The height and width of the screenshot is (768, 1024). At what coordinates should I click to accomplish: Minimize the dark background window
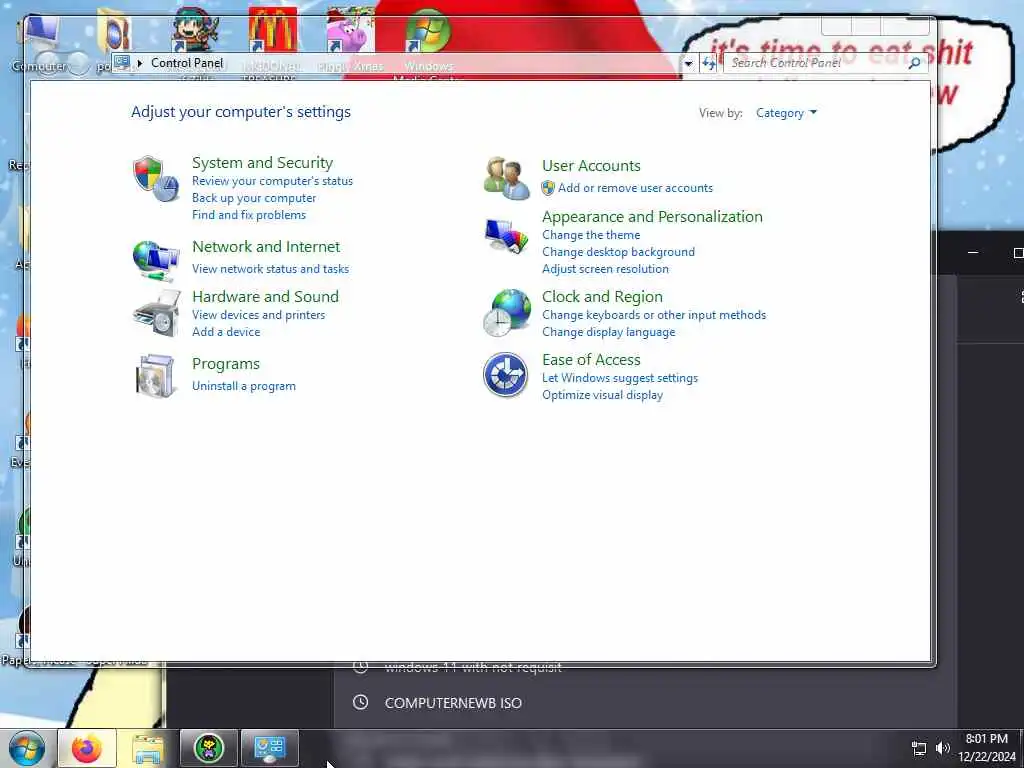[x=973, y=253]
